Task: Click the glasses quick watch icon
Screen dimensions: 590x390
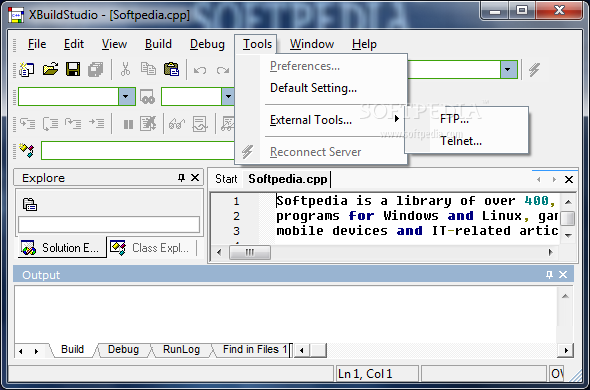Action: [x=177, y=124]
